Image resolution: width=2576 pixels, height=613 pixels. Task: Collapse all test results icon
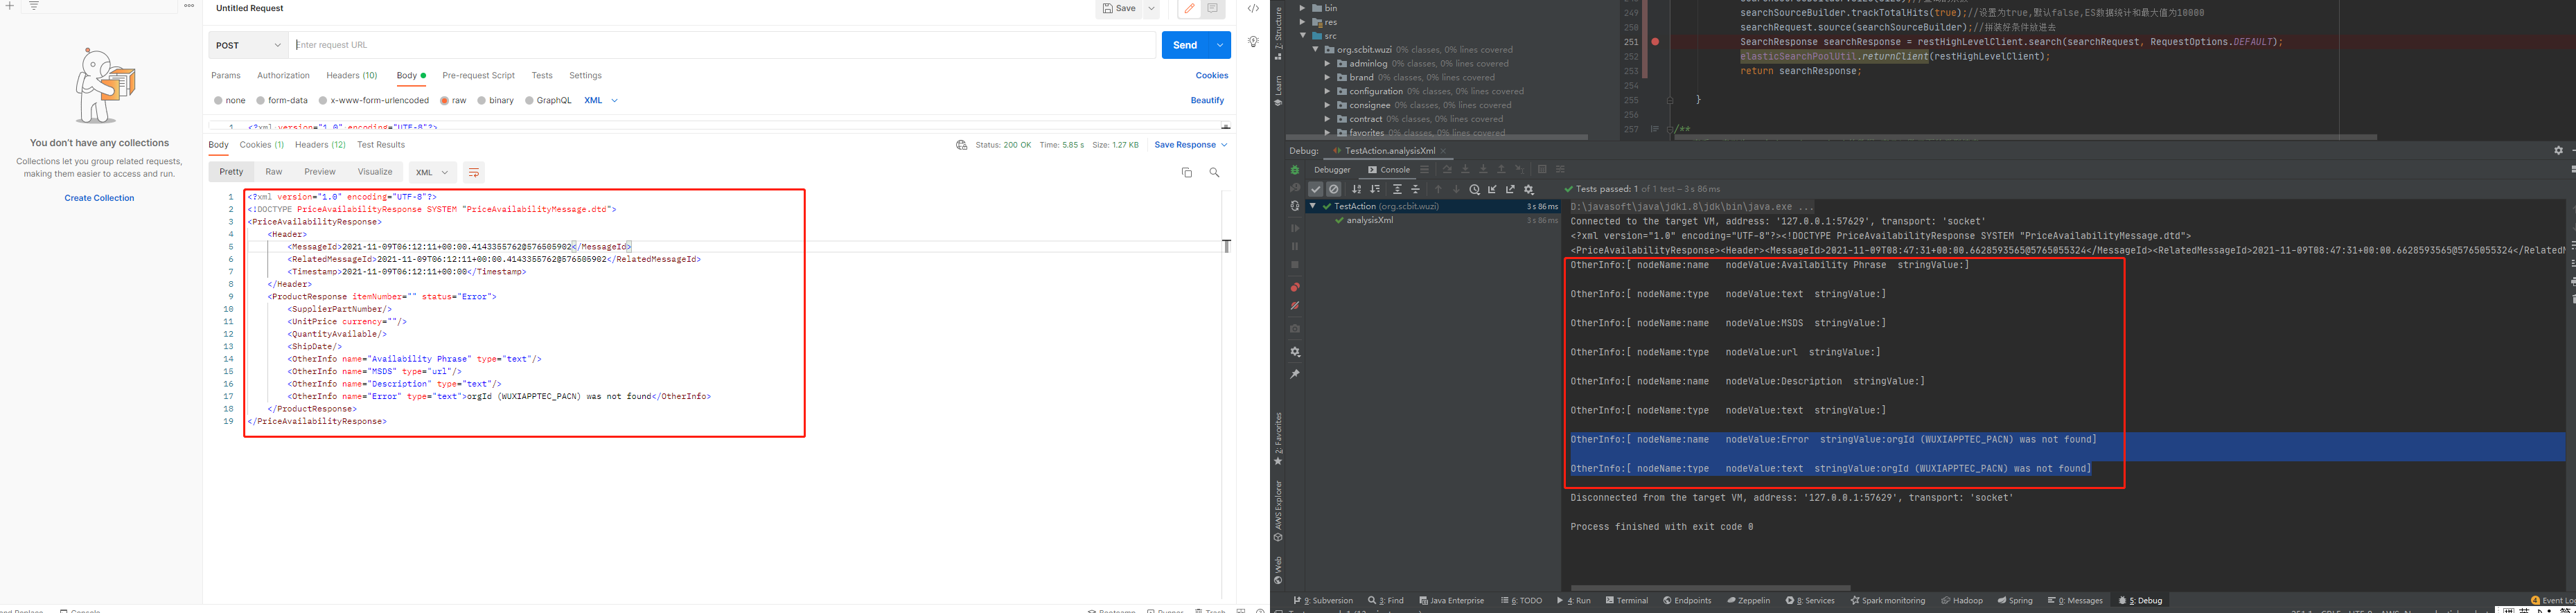(x=1415, y=189)
